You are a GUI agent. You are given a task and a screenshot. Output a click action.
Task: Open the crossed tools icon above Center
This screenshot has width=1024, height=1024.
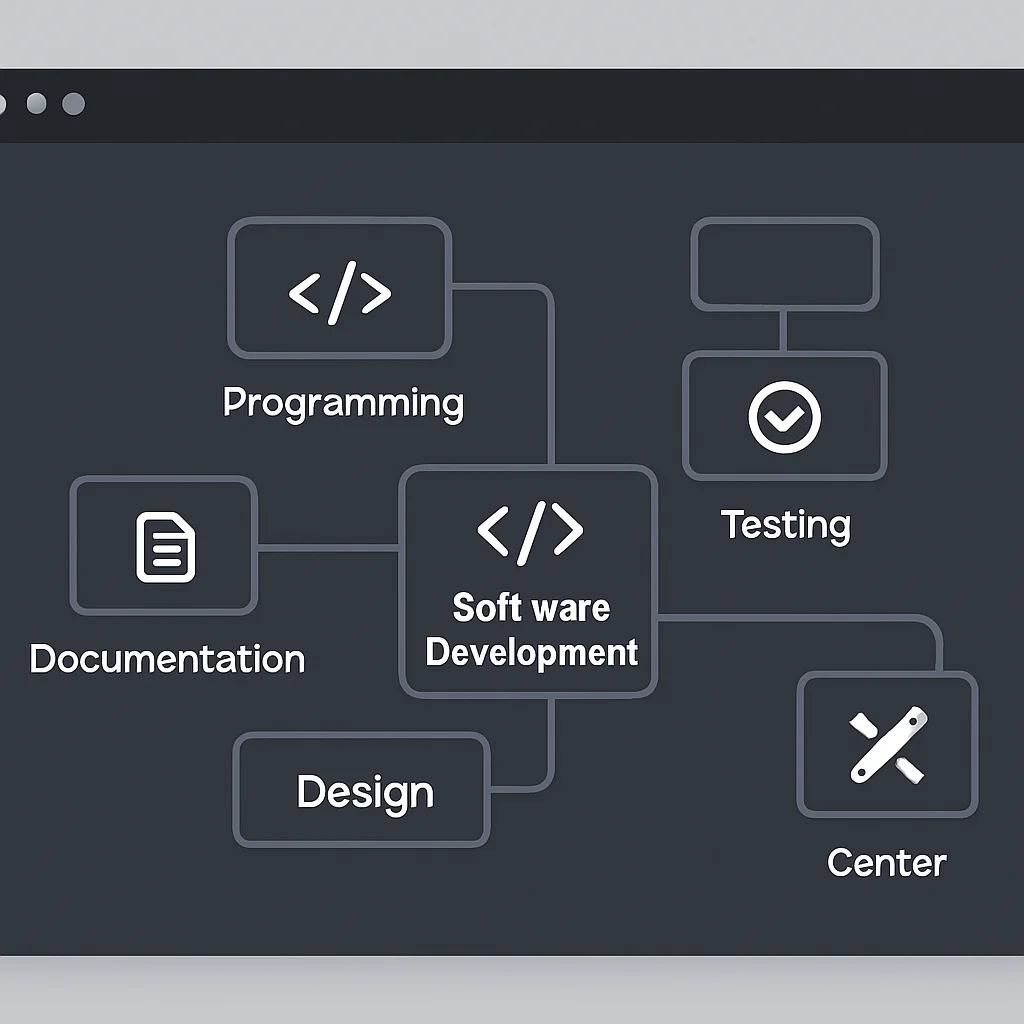tap(888, 744)
